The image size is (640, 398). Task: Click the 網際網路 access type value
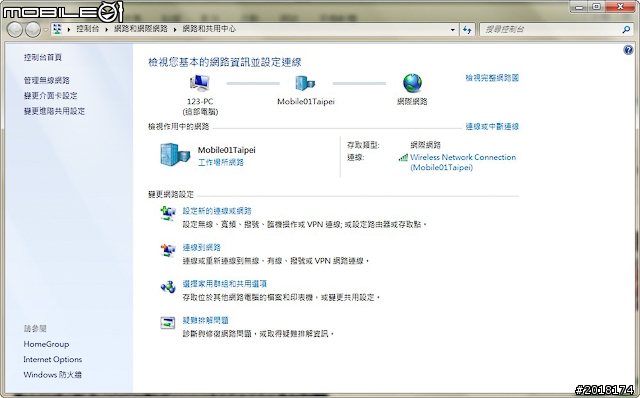pyautogui.click(x=425, y=145)
